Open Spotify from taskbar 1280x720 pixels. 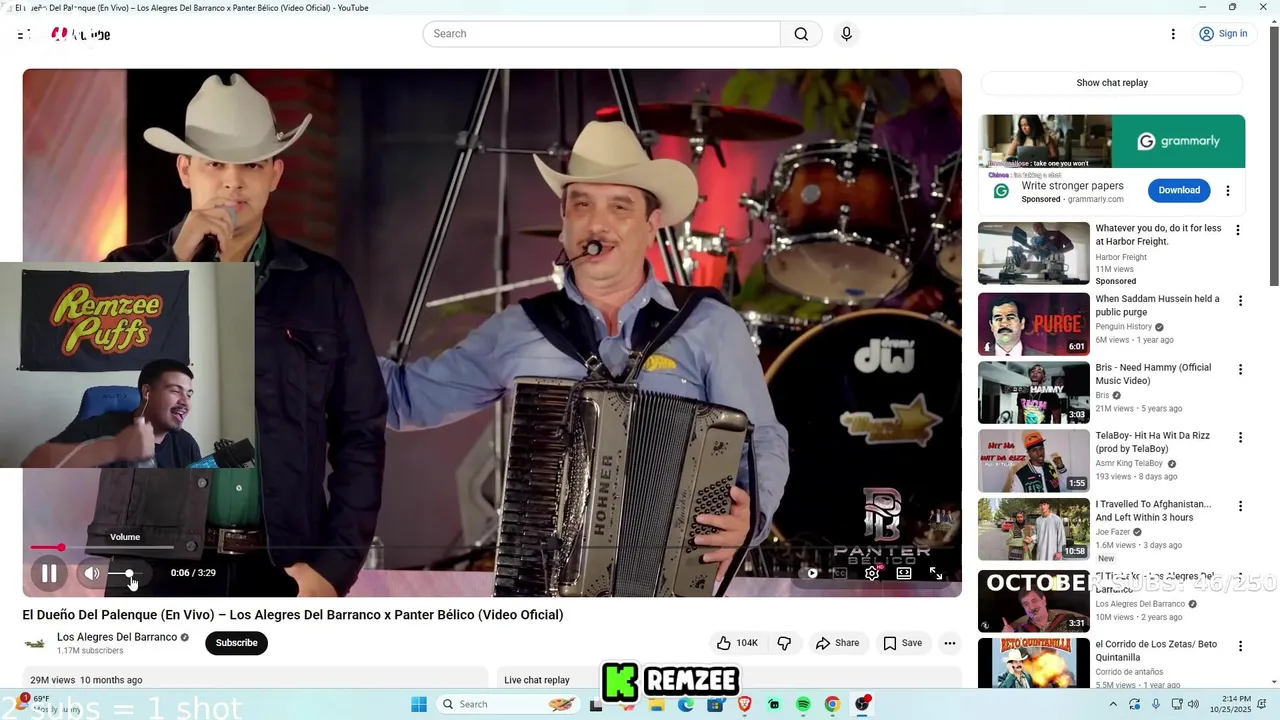tap(803, 704)
